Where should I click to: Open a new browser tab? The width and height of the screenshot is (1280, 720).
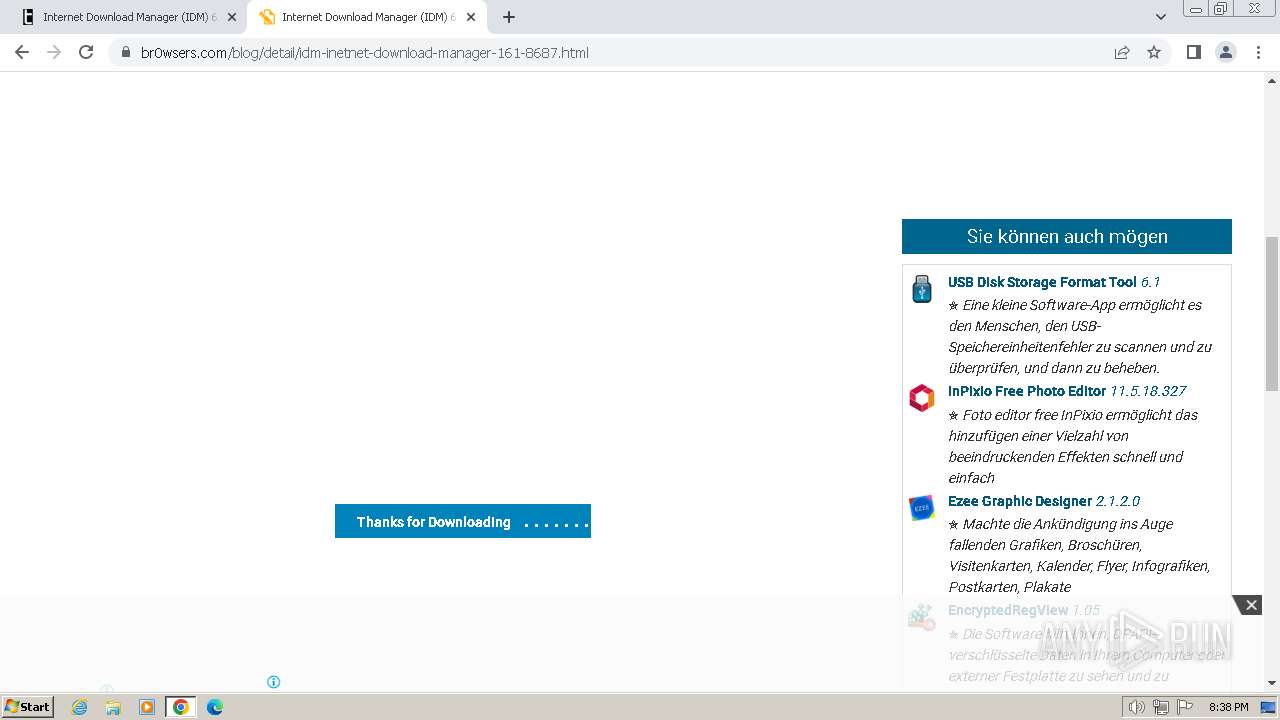coord(509,17)
